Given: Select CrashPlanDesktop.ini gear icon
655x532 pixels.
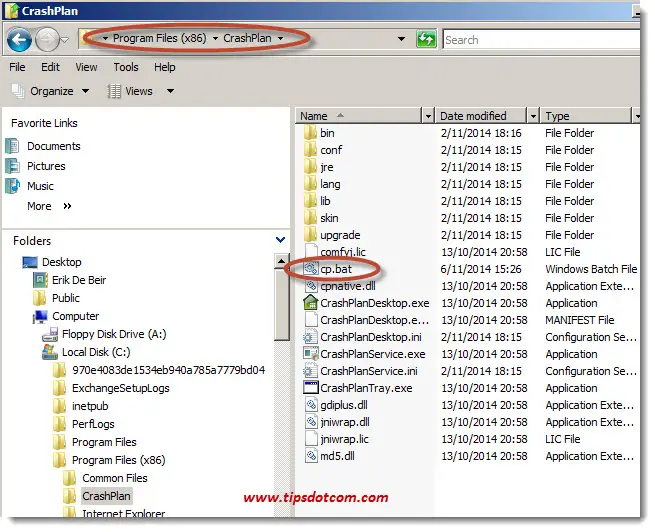Looking at the screenshot, I should point(310,337).
